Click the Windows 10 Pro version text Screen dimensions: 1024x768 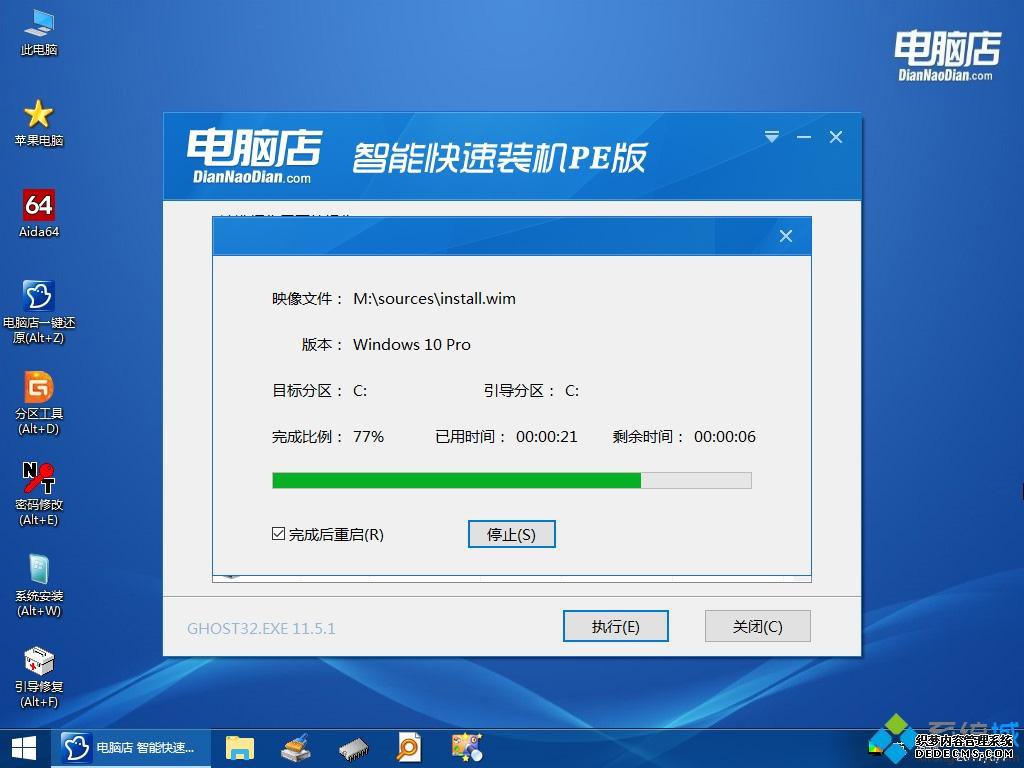[411, 345]
